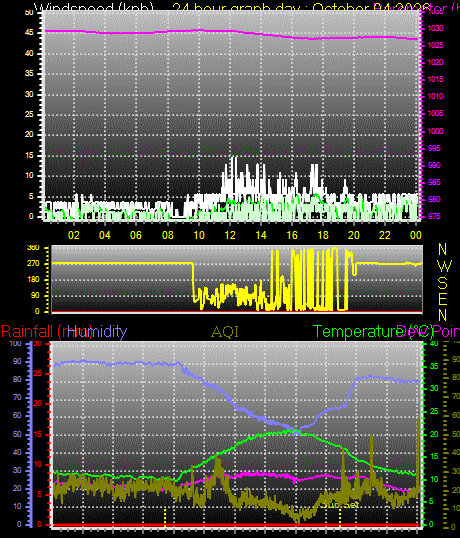Click the 14 hour label on time axis
The image size is (460, 538).
coord(261,235)
